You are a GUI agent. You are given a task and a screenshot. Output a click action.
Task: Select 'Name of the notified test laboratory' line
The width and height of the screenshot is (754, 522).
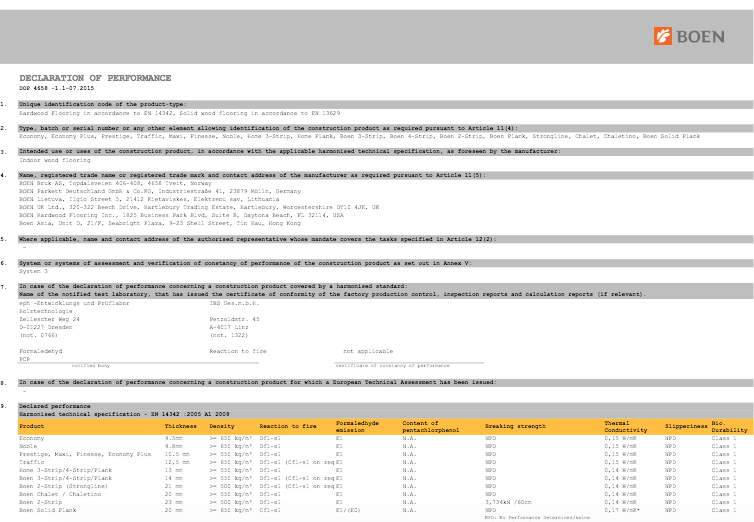(x=333, y=294)
